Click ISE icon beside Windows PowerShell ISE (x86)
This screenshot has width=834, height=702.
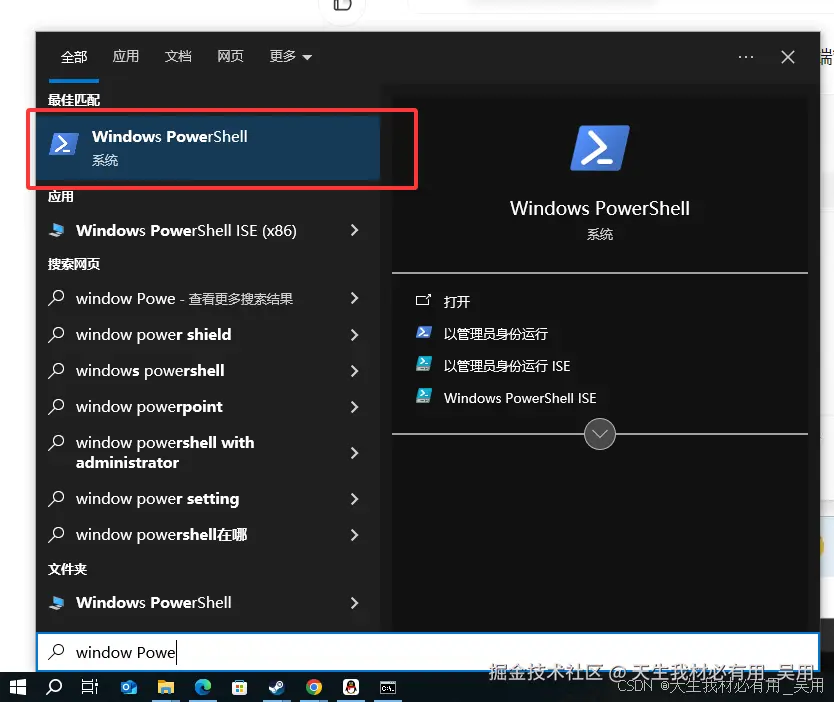57,230
